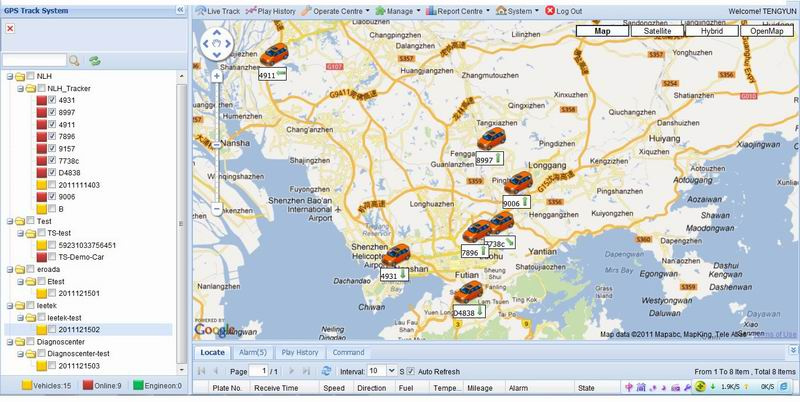Switch to the Locate tab
This screenshot has height=402, width=800.
coord(212,353)
